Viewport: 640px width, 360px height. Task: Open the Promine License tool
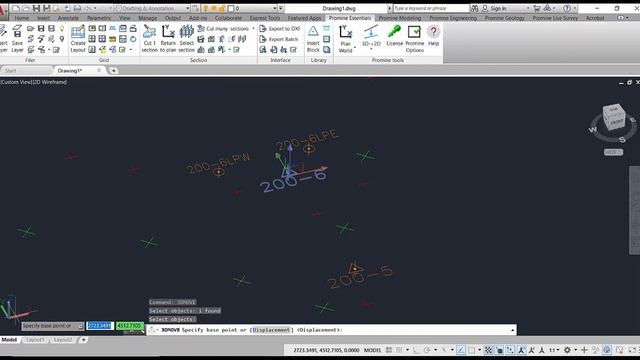tap(394, 35)
